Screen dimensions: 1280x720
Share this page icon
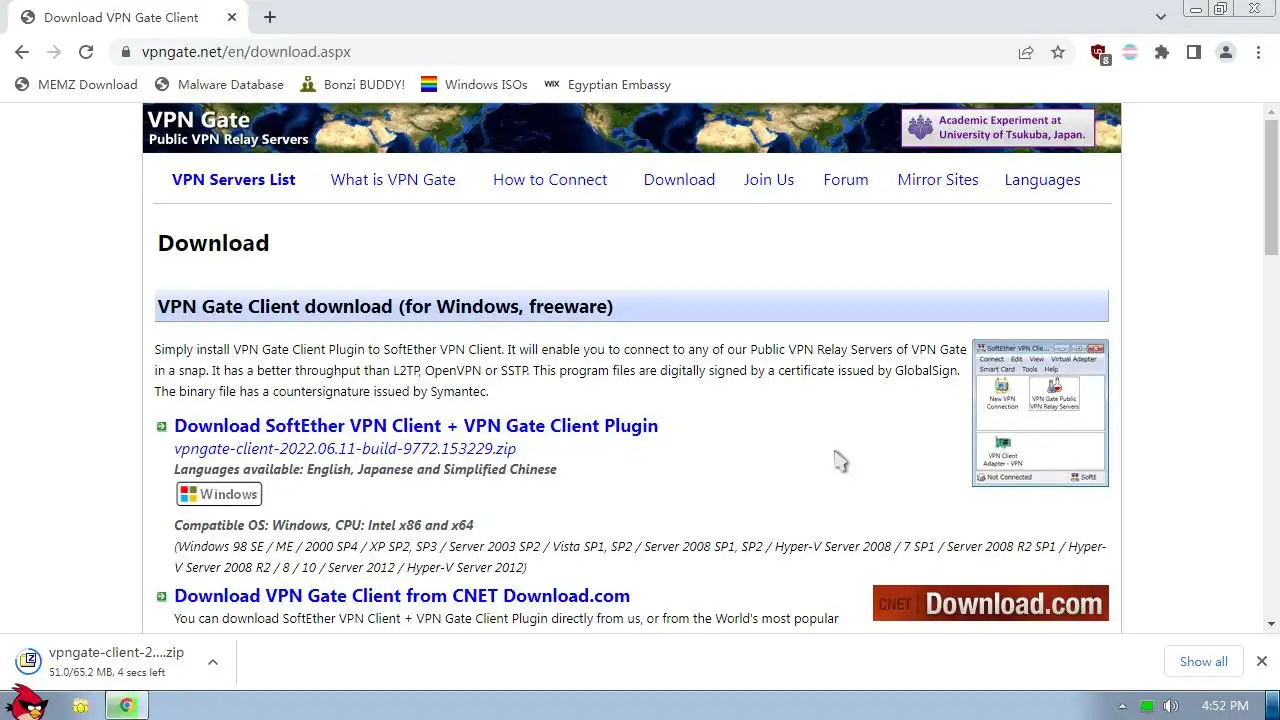(1026, 52)
